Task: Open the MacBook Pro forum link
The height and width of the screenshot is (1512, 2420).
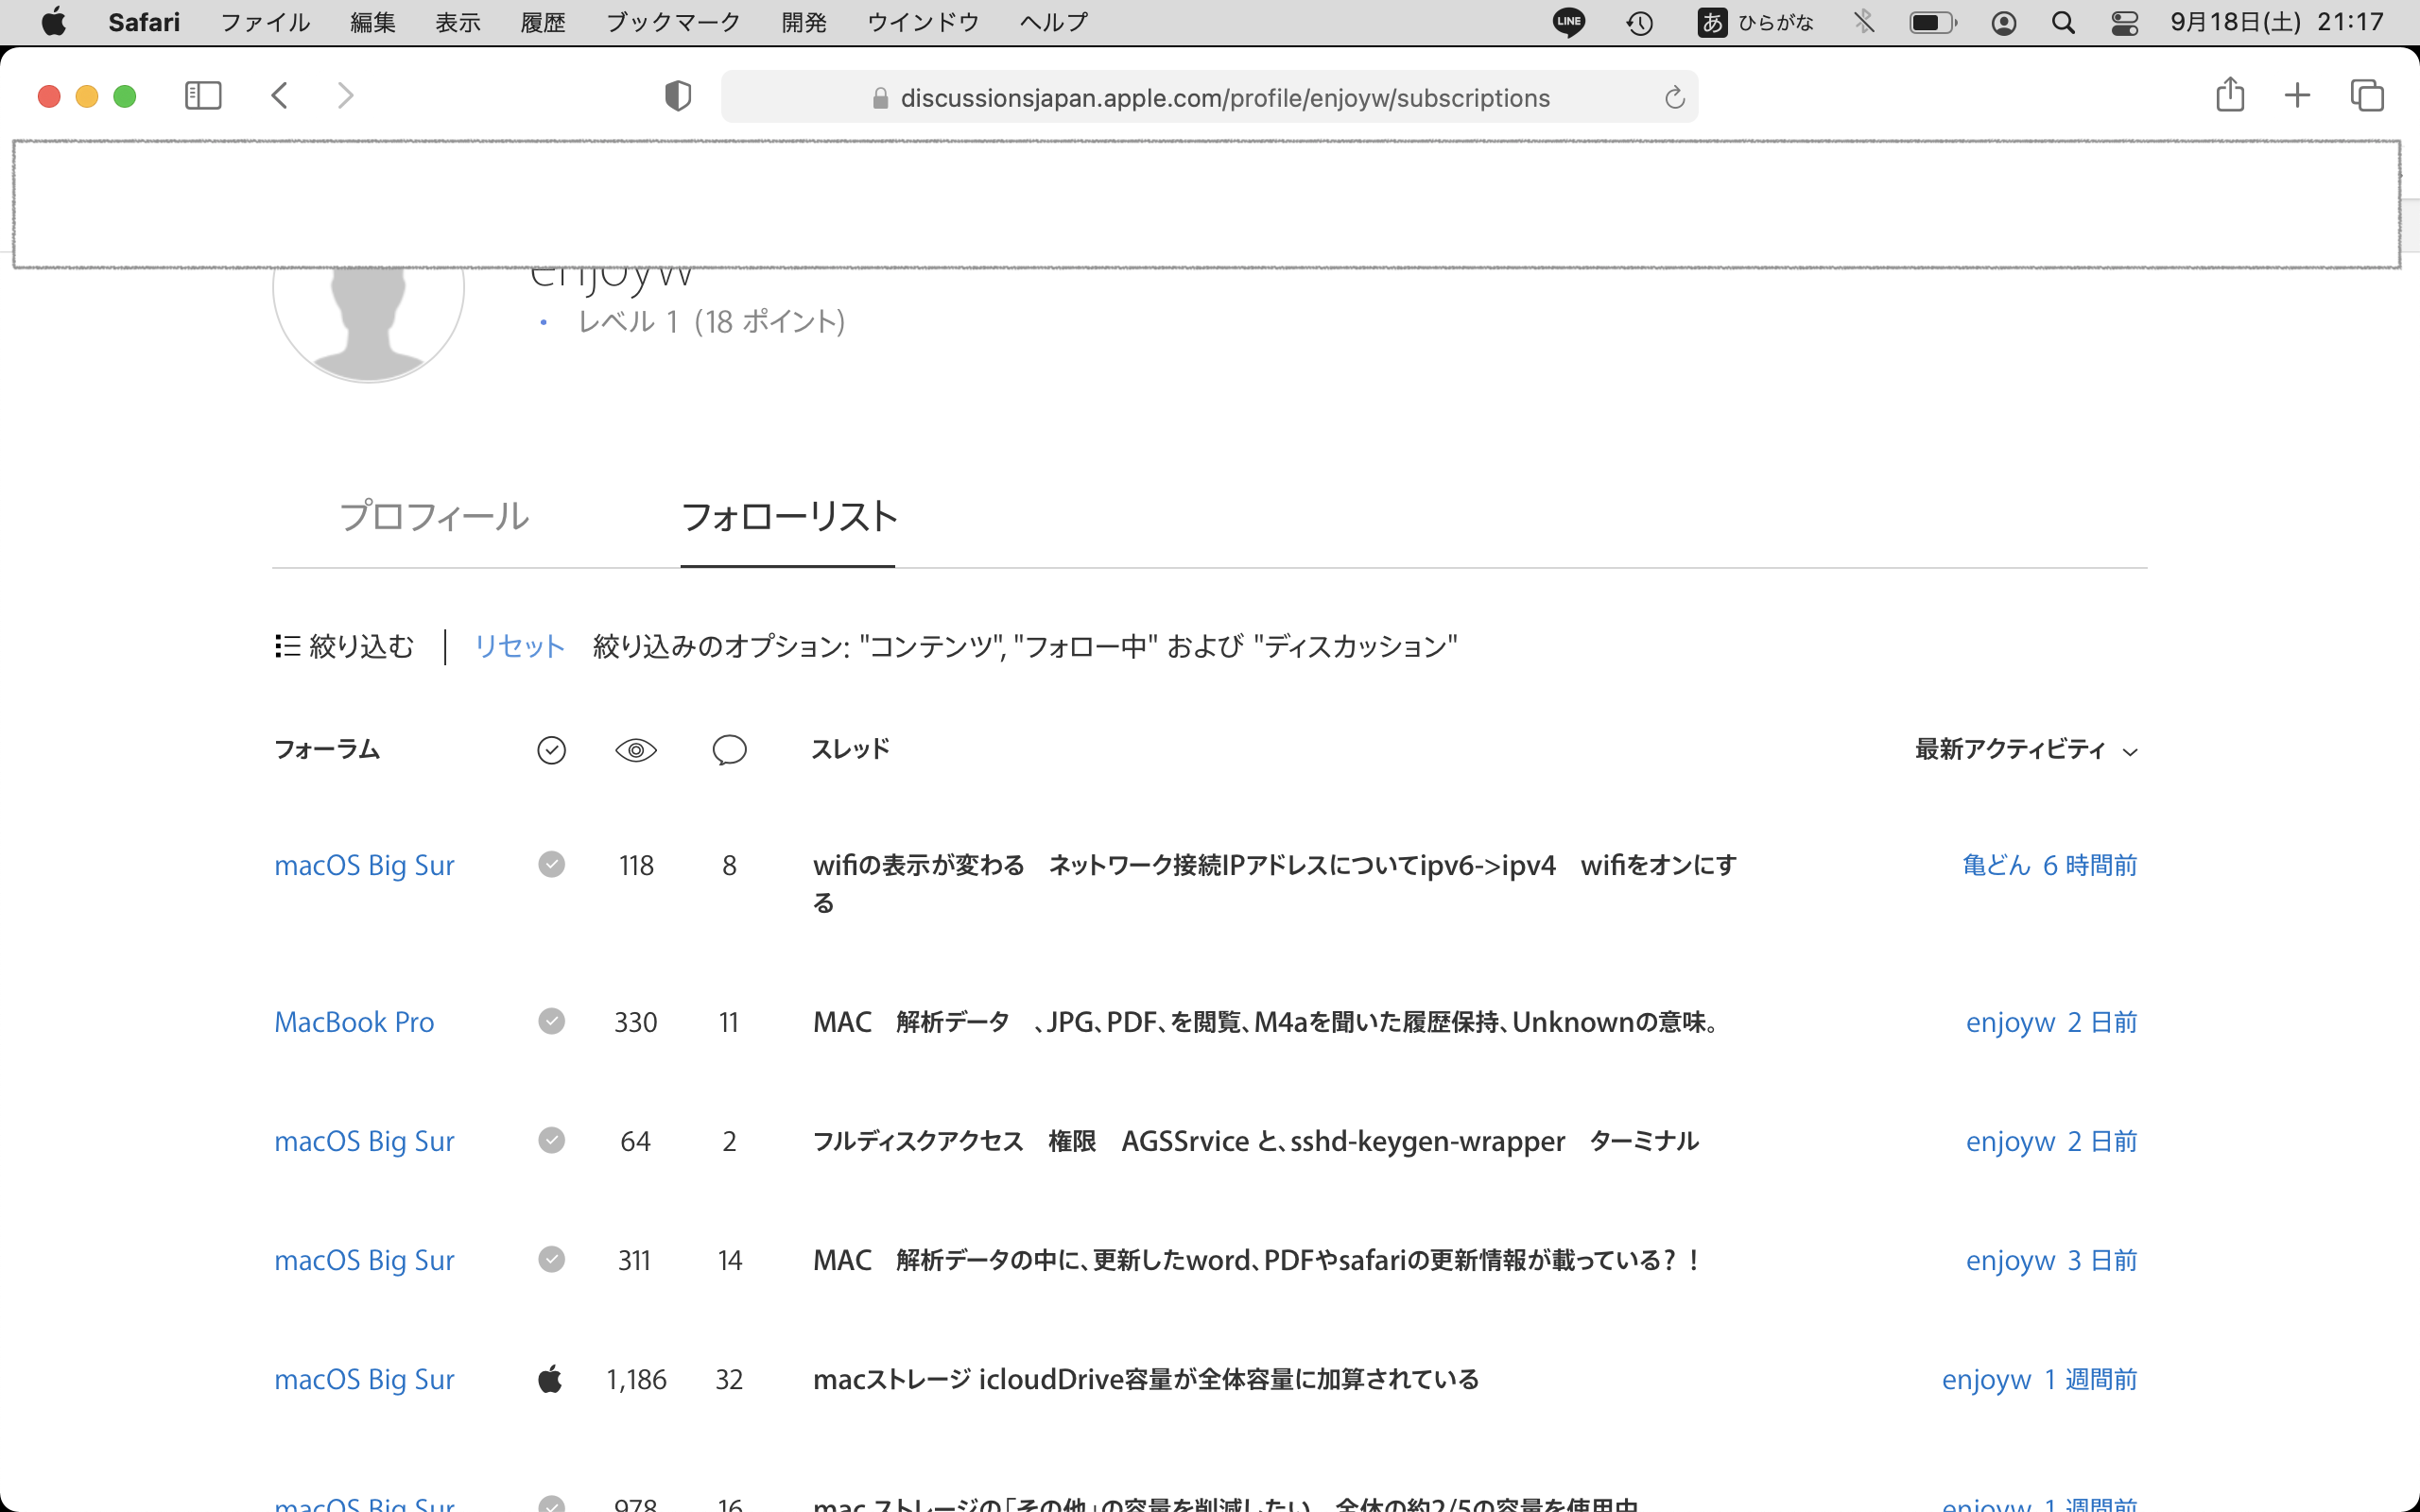Action: click(354, 1022)
